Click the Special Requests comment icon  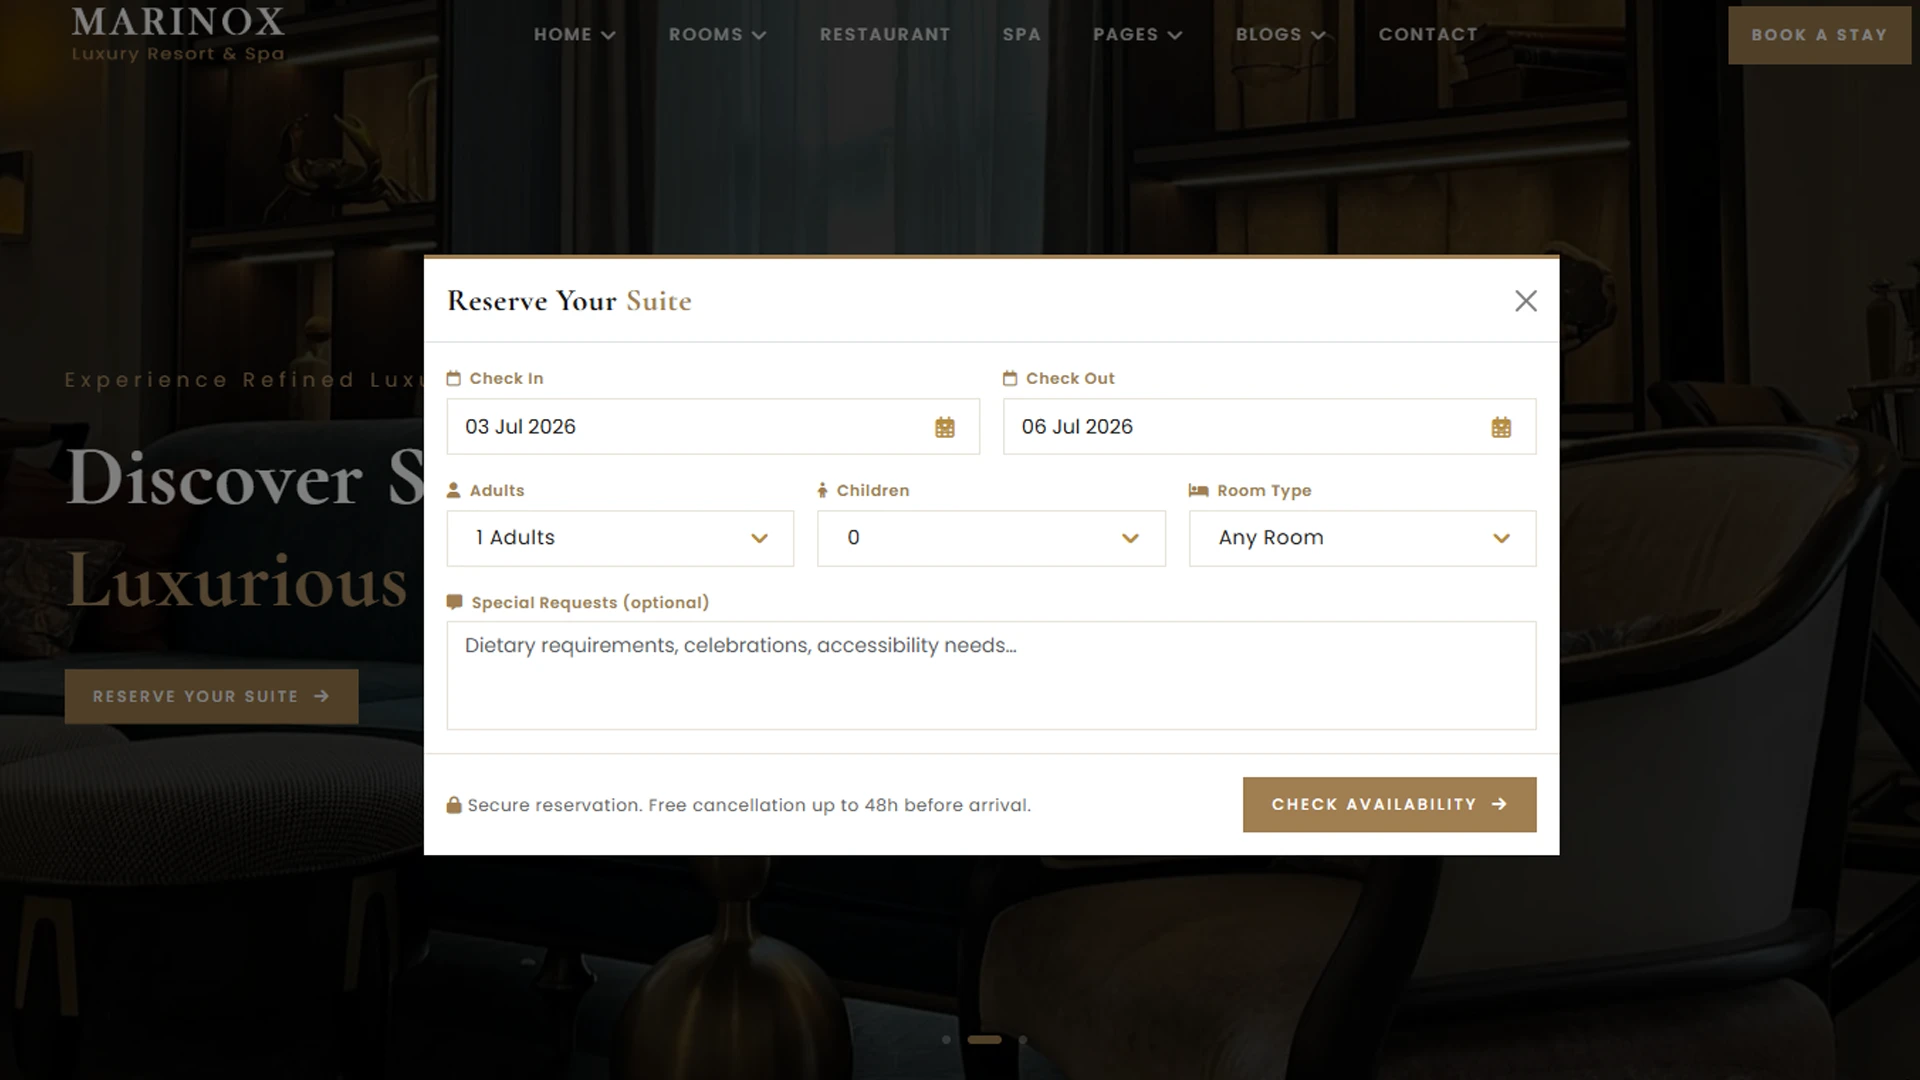(x=454, y=602)
